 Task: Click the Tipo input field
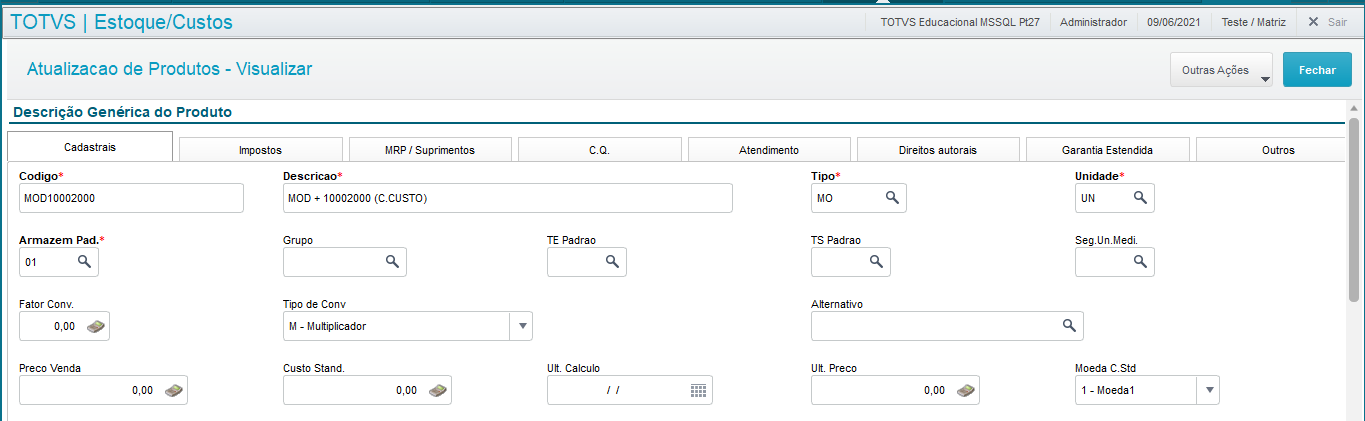859,198
